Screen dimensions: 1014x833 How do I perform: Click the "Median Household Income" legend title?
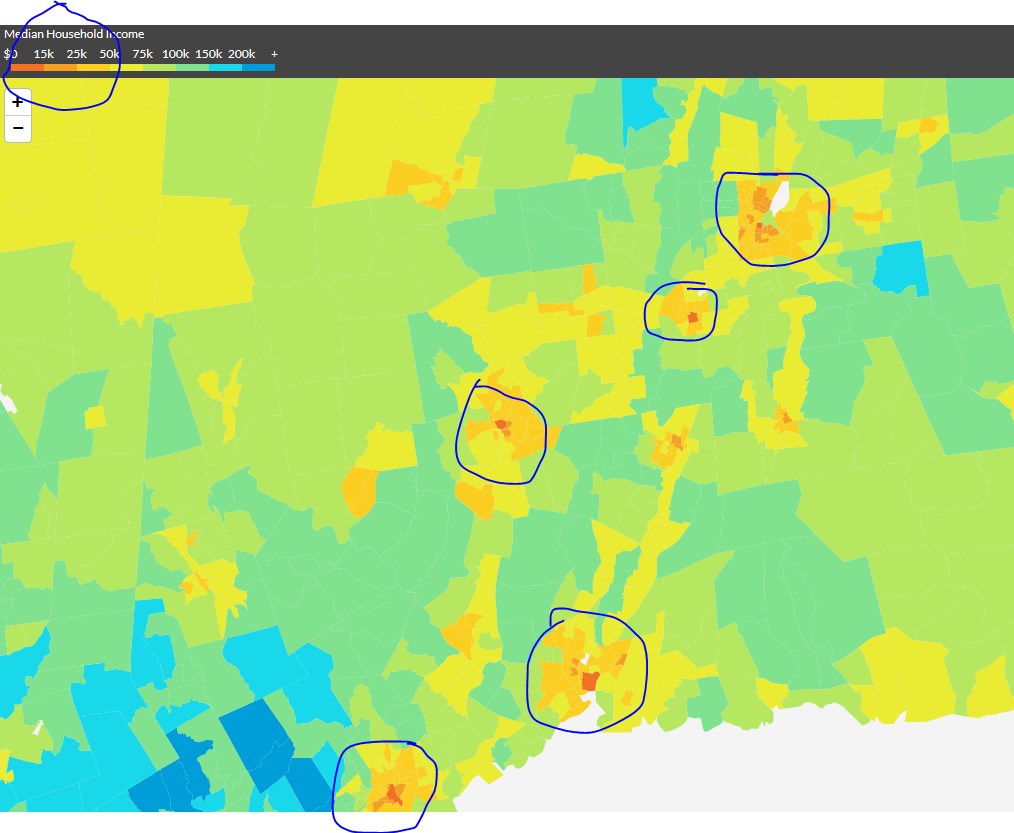(x=74, y=34)
